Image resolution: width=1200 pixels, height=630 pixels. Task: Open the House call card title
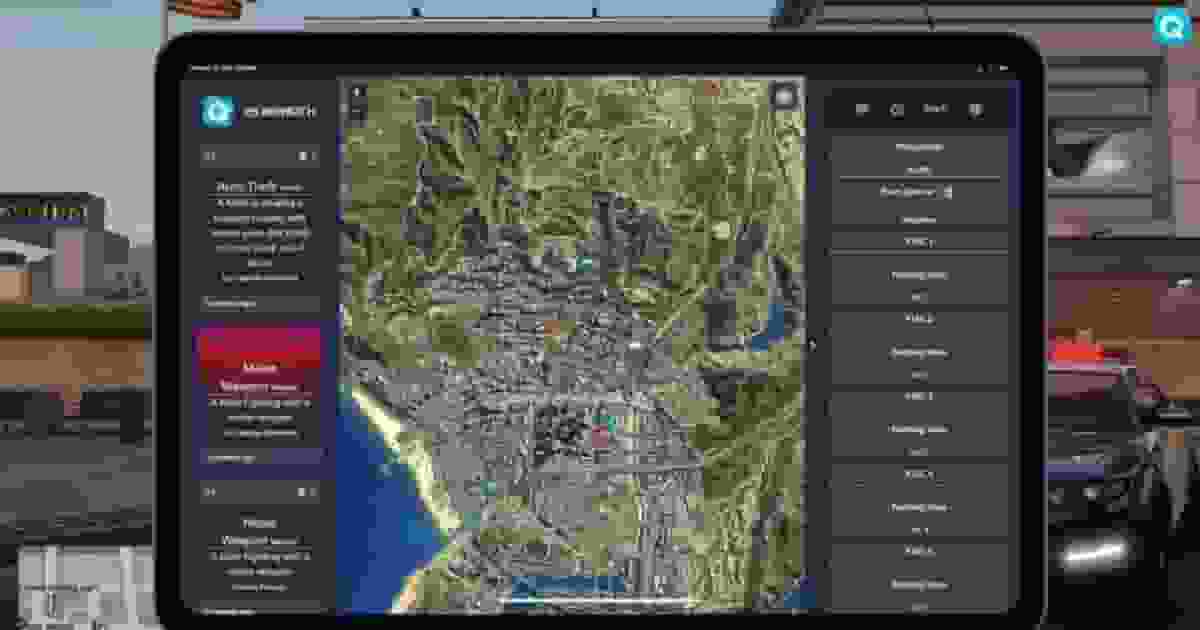click(259, 523)
